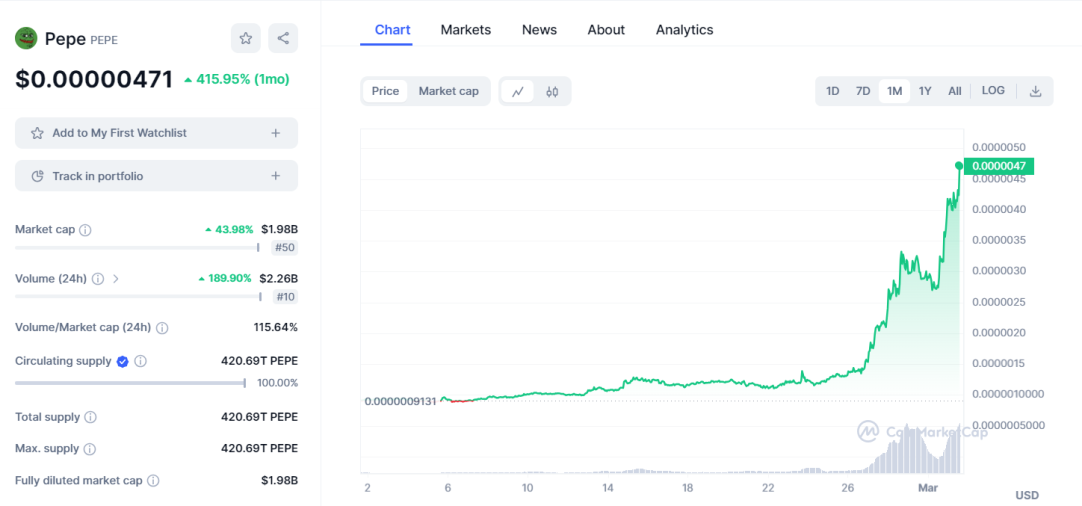
Task: Click the 0.0000050 y-axis label
Action: (x=998, y=147)
